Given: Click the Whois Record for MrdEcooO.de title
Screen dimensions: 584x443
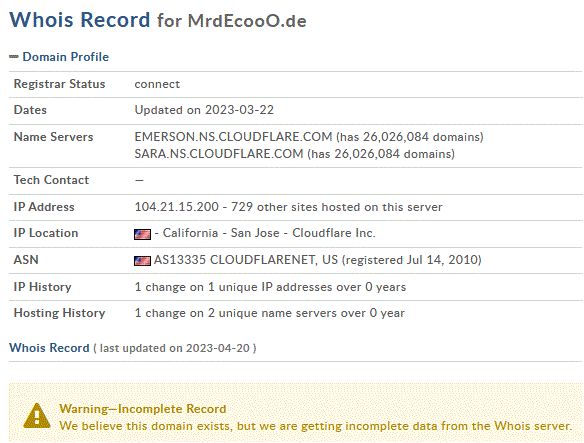Looking at the screenshot, I should pos(158,20).
